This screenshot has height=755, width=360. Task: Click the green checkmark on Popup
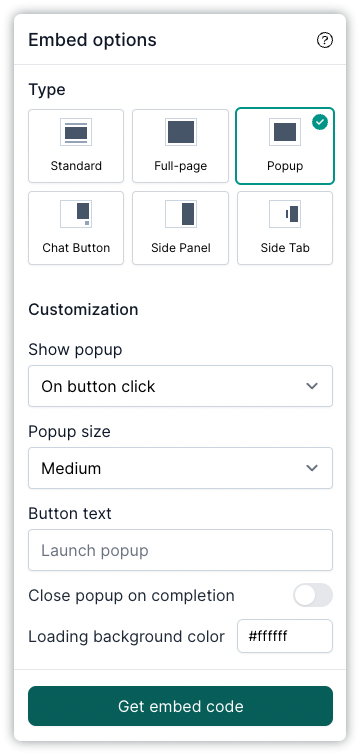tap(320, 122)
